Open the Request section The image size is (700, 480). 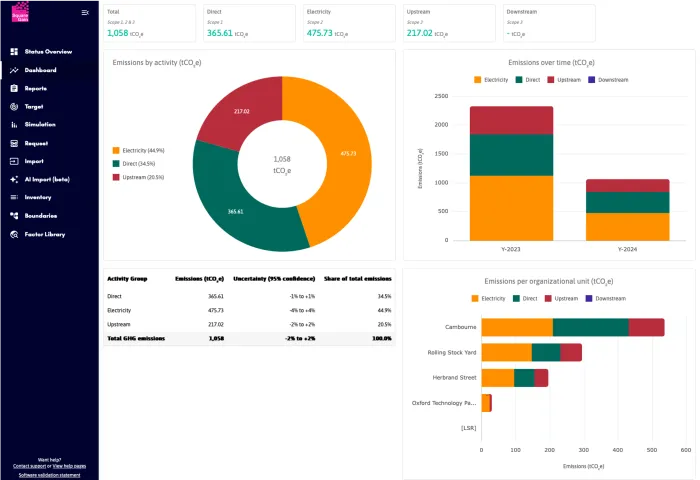tap(36, 143)
